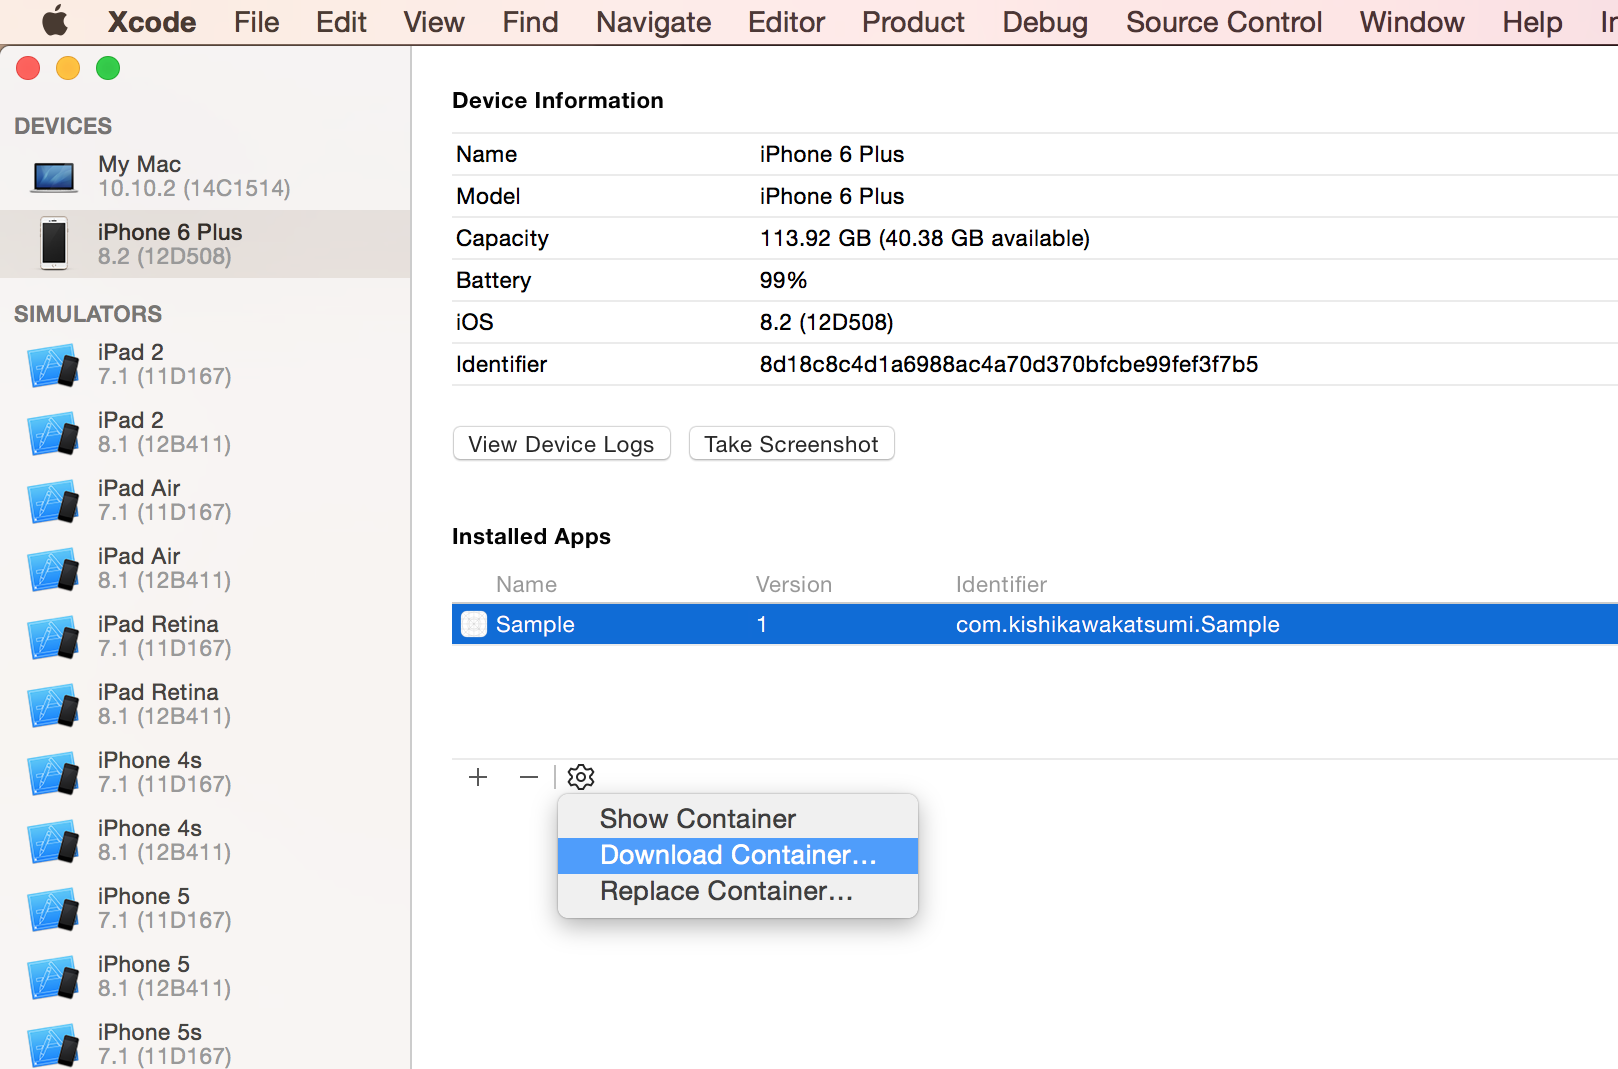Click the red close window button
Image resolution: width=1618 pixels, height=1069 pixels.
28,68
